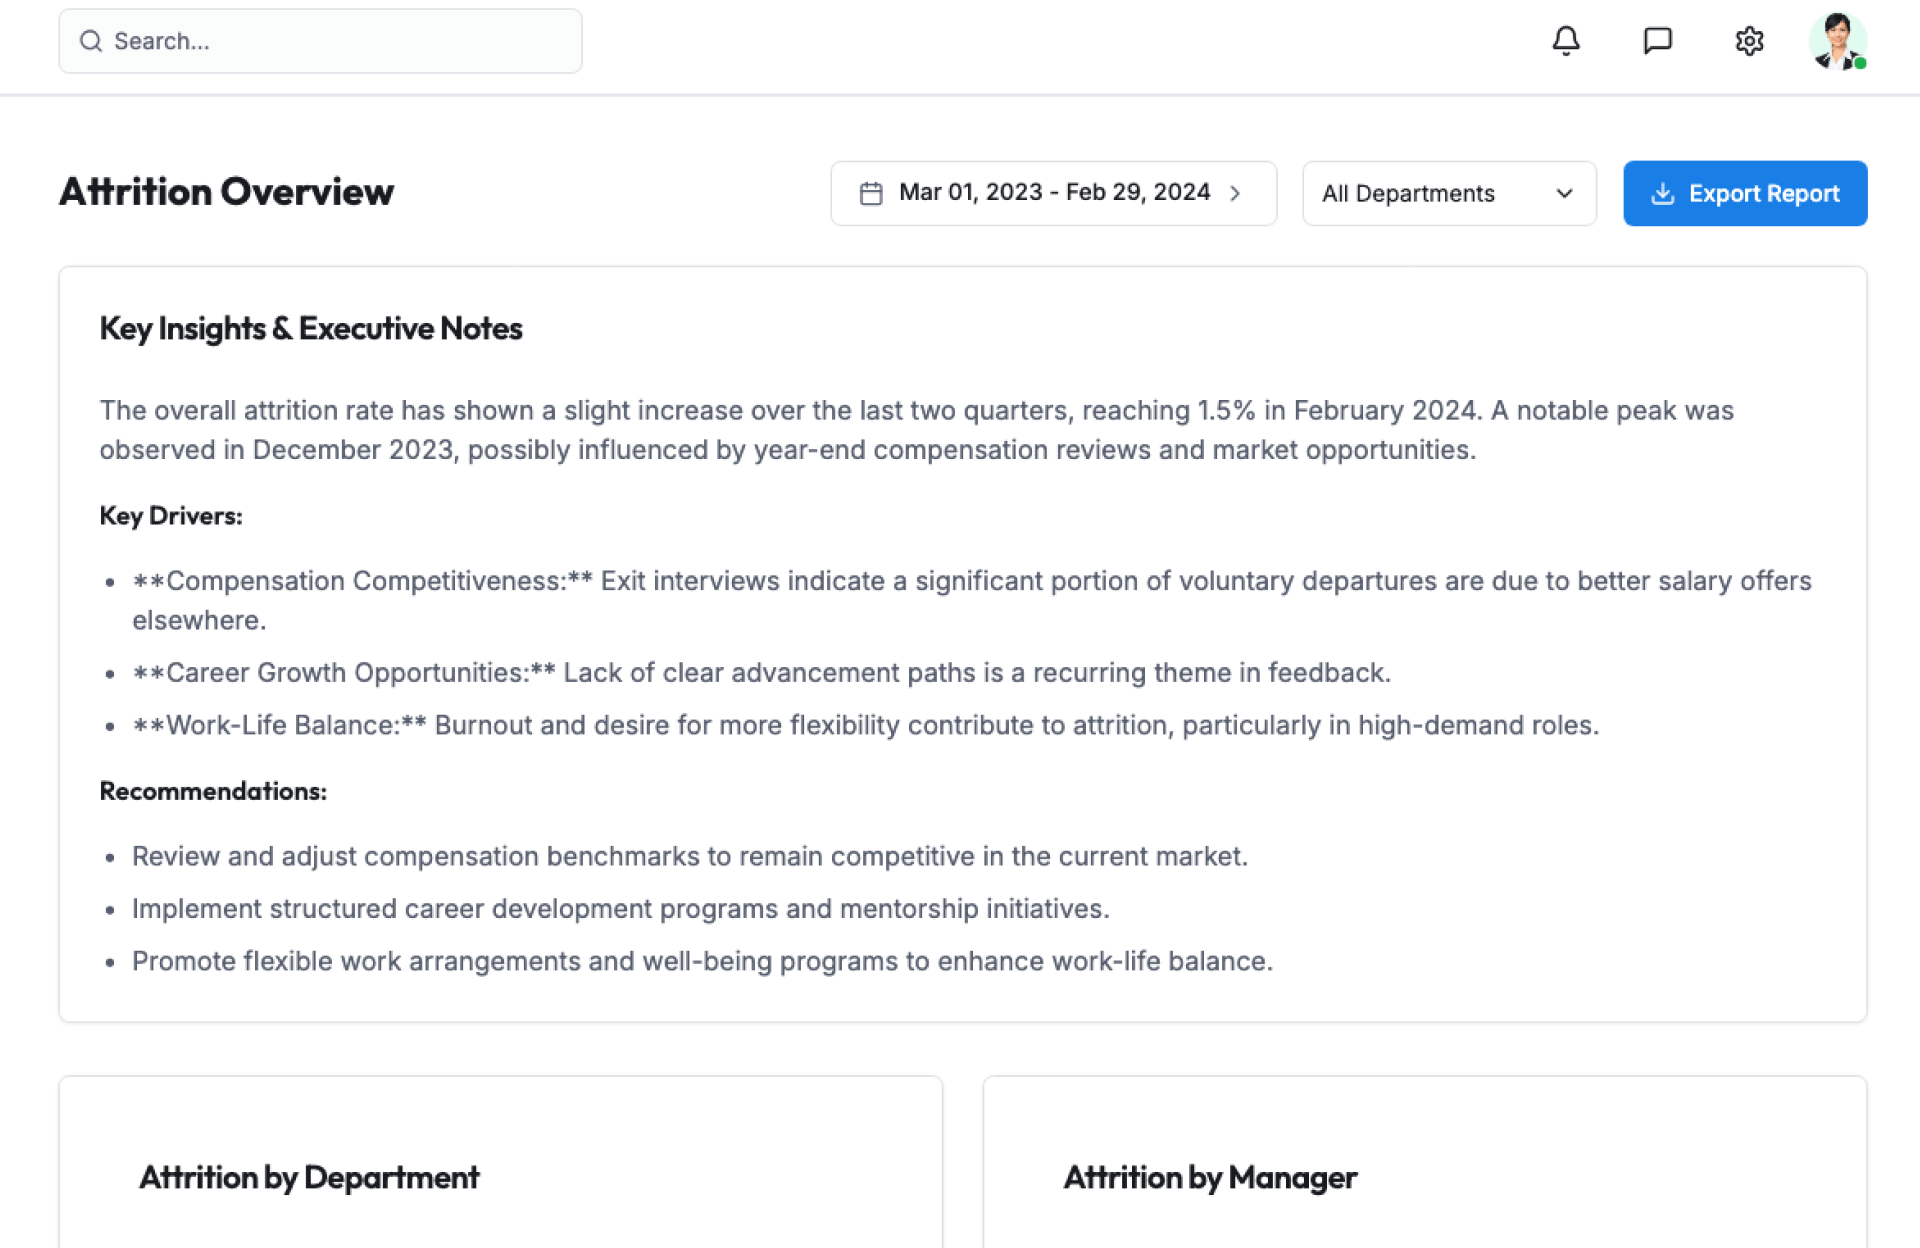Click the Attrition Overview page title
Image resolution: width=1920 pixels, height=1248 pixels.
(x=227, y=192)
